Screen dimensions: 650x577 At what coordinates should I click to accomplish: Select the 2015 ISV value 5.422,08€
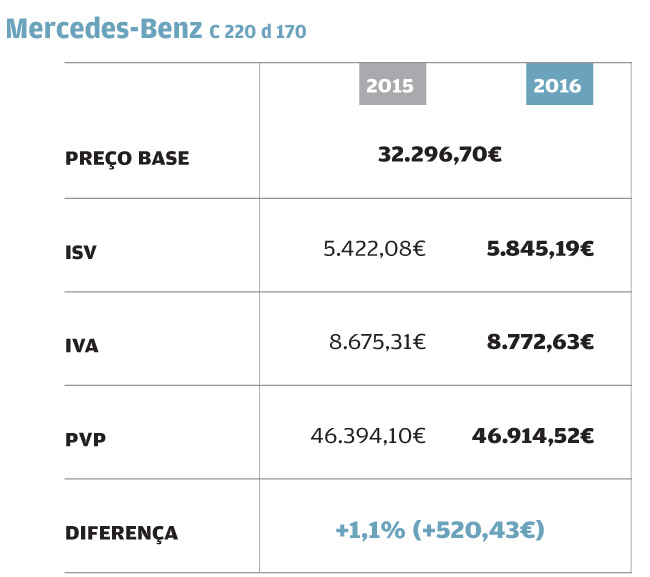(x=374, y=249)
